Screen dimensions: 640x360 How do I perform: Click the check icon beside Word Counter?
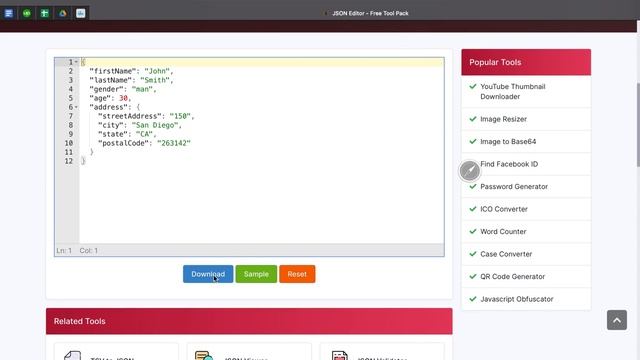(x=473, y=231)
